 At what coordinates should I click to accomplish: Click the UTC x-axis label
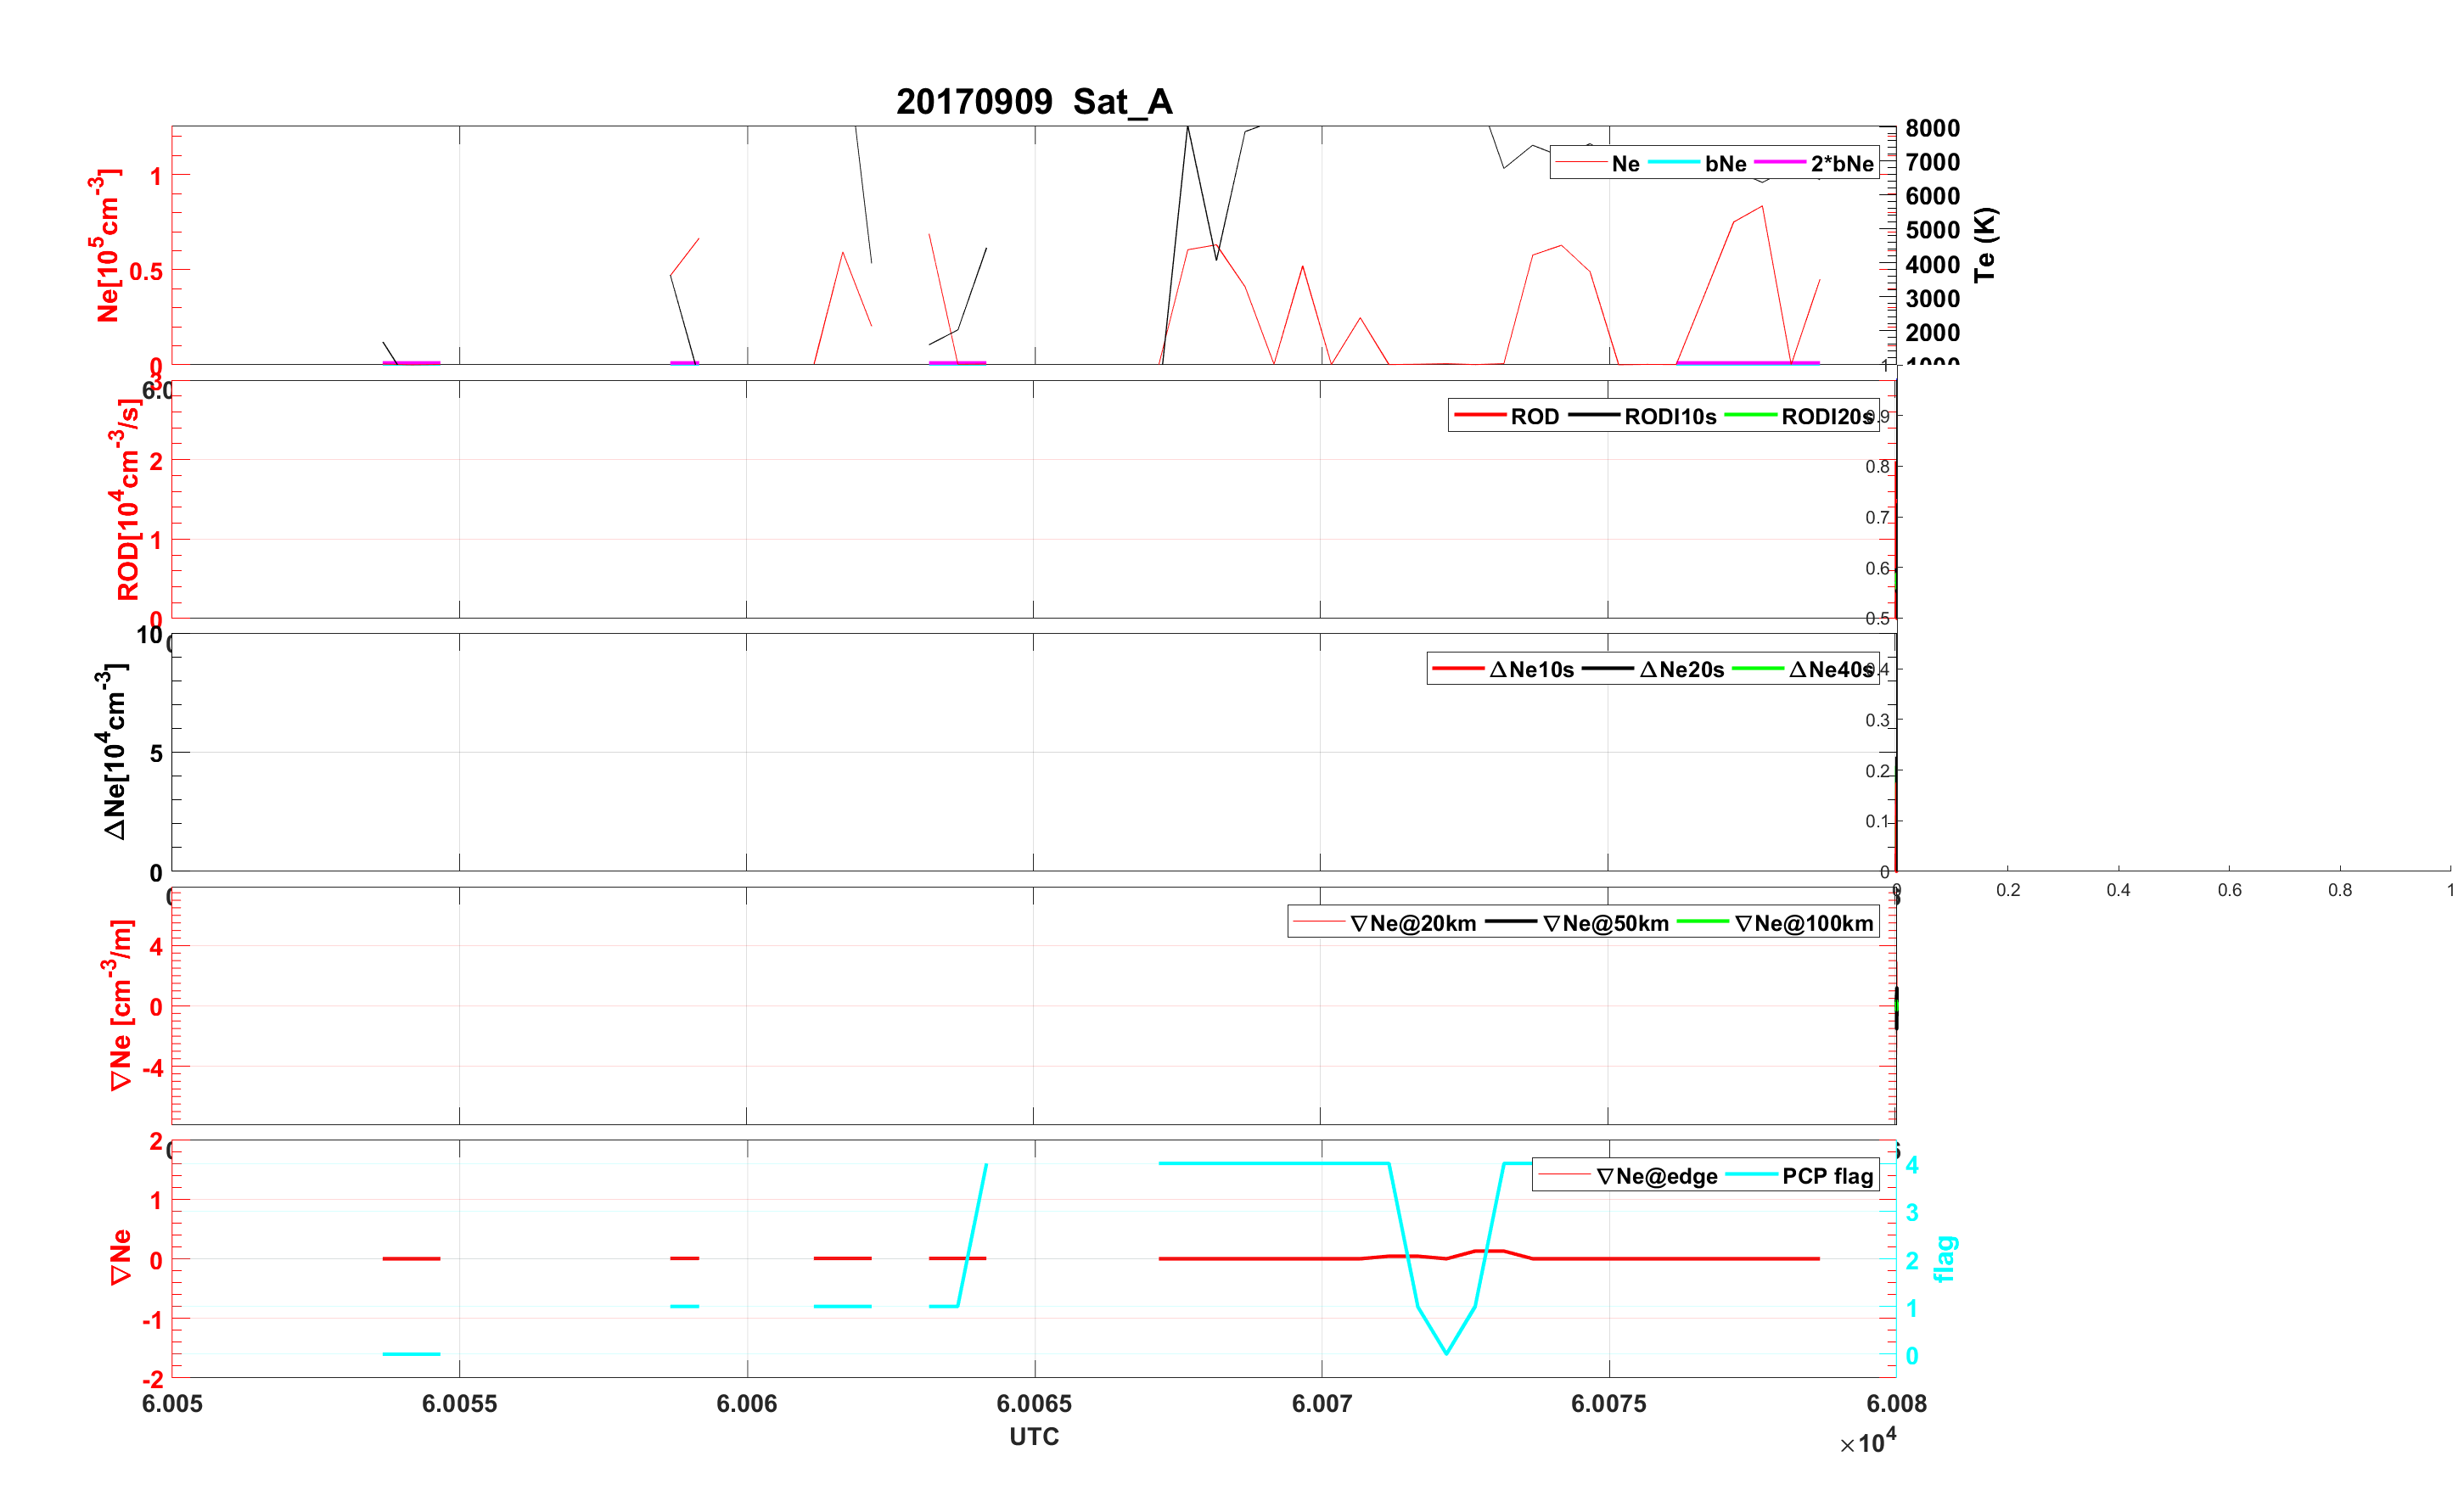point(1033,1437)
